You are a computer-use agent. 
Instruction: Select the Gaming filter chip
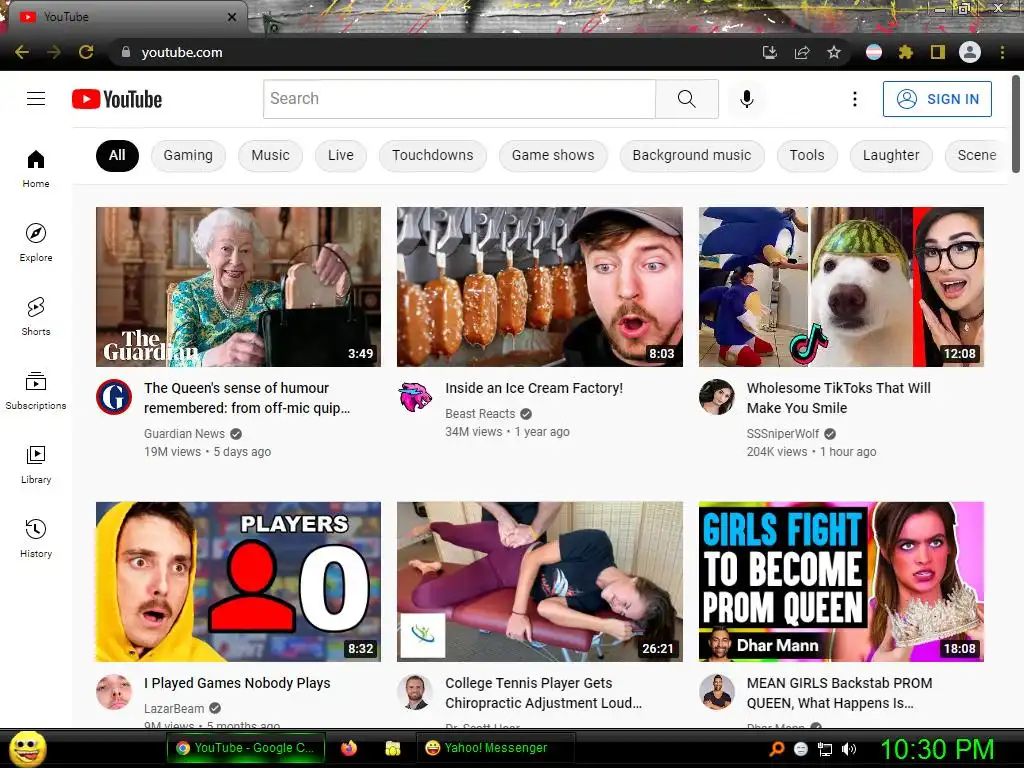[x=188, y=155]
